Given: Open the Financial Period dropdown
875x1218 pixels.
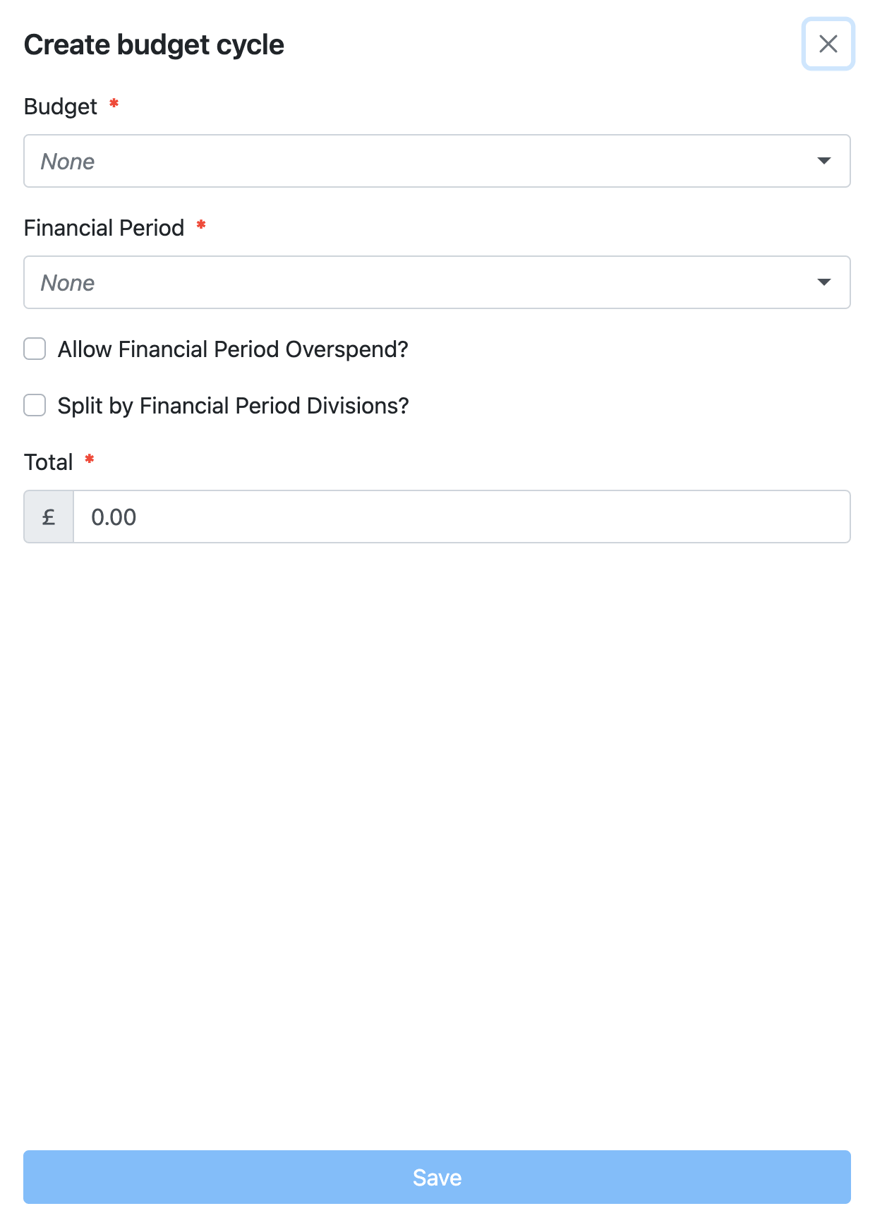Looking at the screenshot, I should (437, 282).
